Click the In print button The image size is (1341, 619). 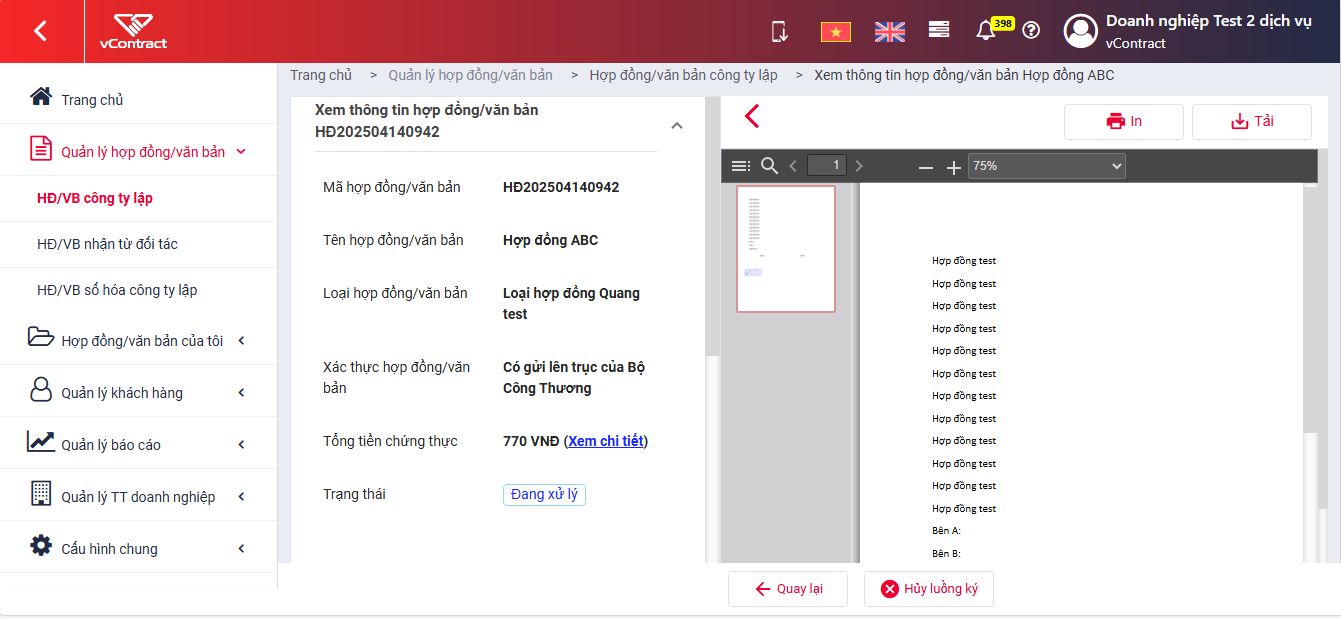tap(1124, 121)
